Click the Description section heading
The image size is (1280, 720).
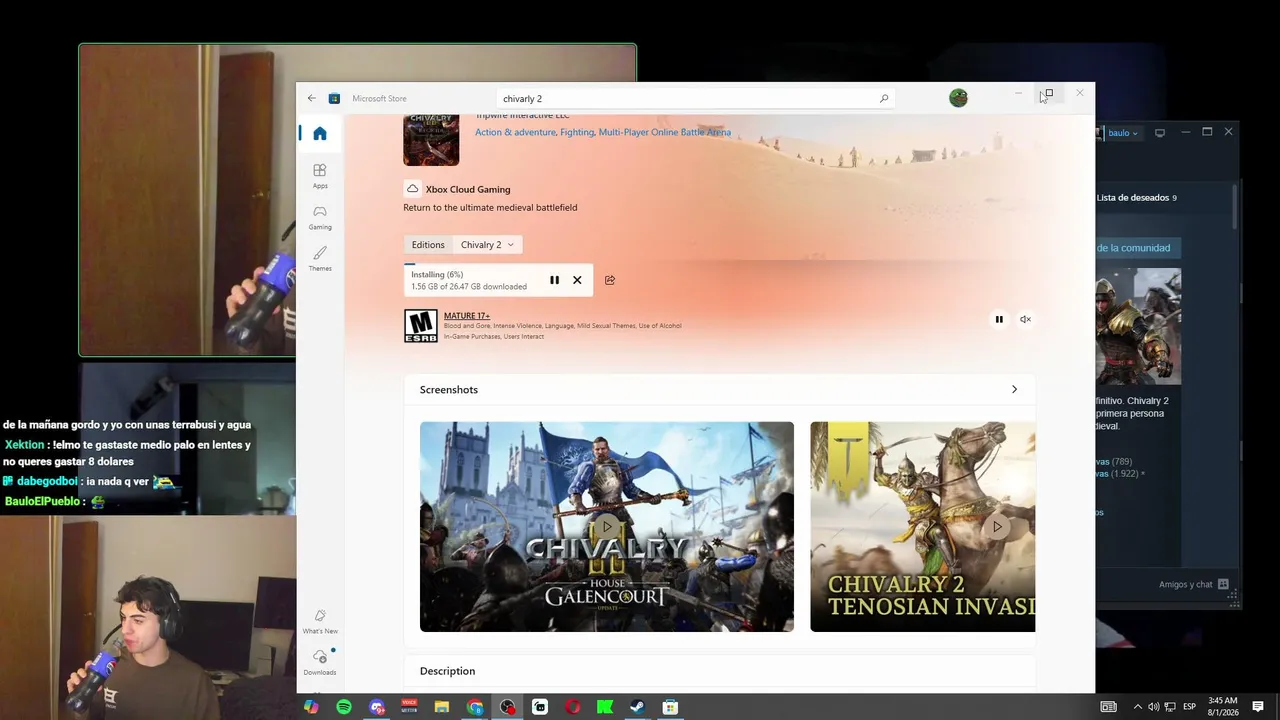point(447,671)
